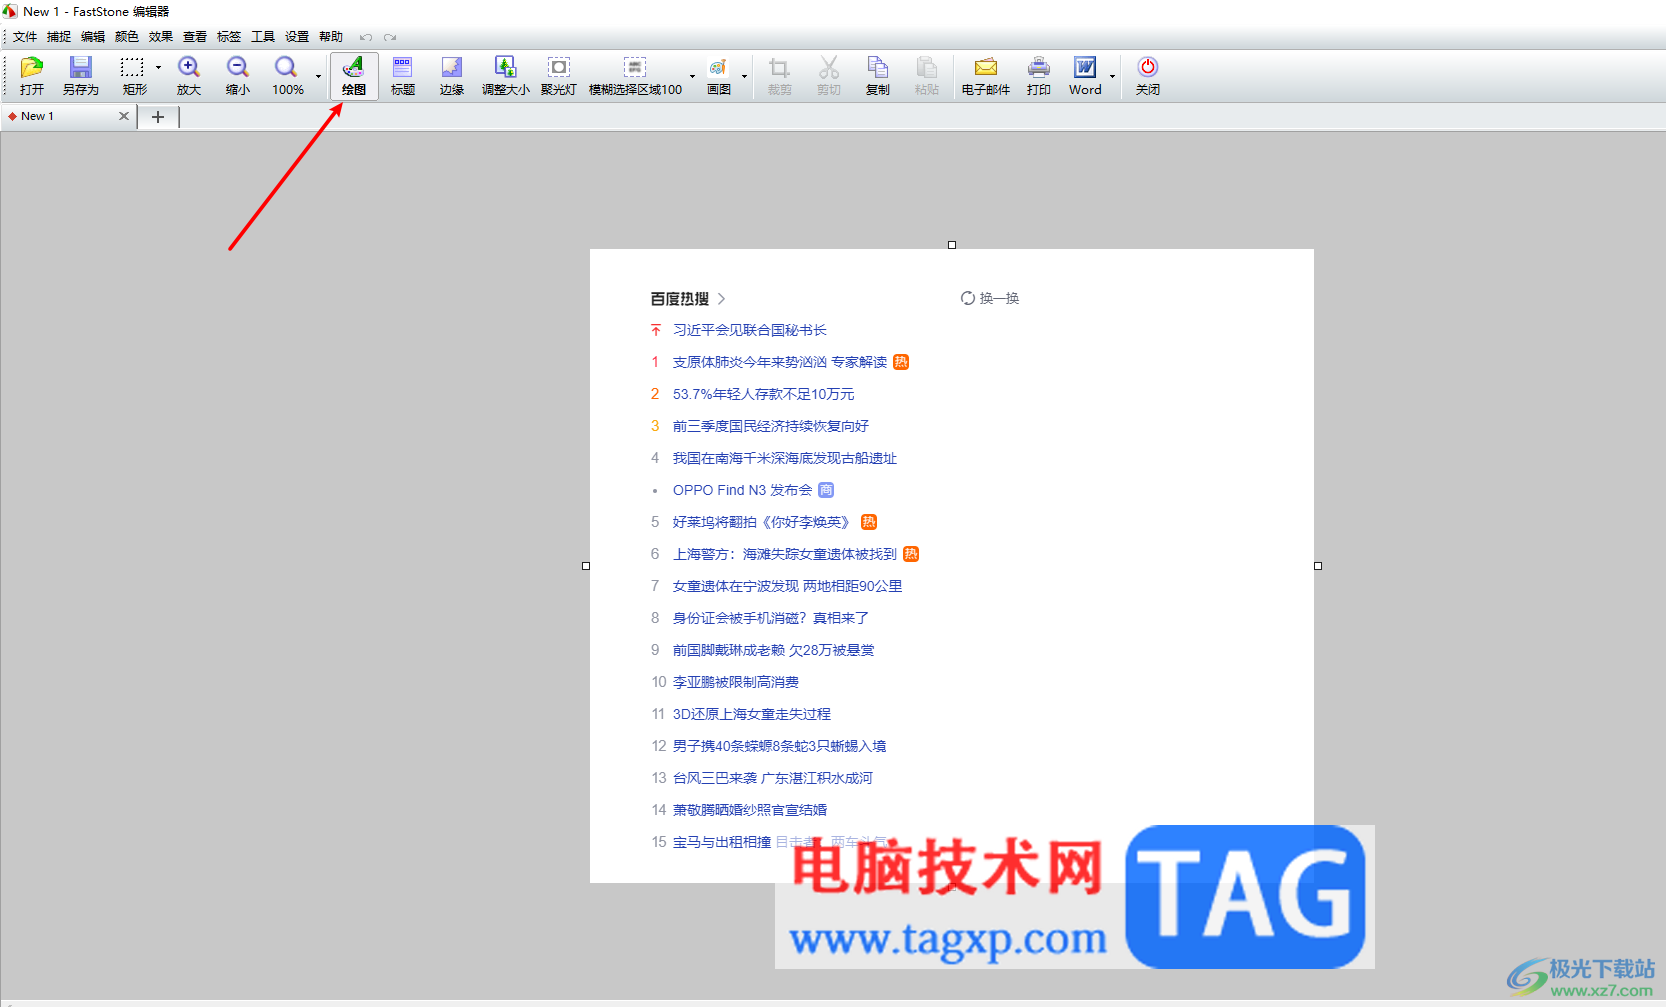Click the text 53.7%年轻人存款不足10万元
This screenshot has height=1007, width=1666.
[764, 394]
